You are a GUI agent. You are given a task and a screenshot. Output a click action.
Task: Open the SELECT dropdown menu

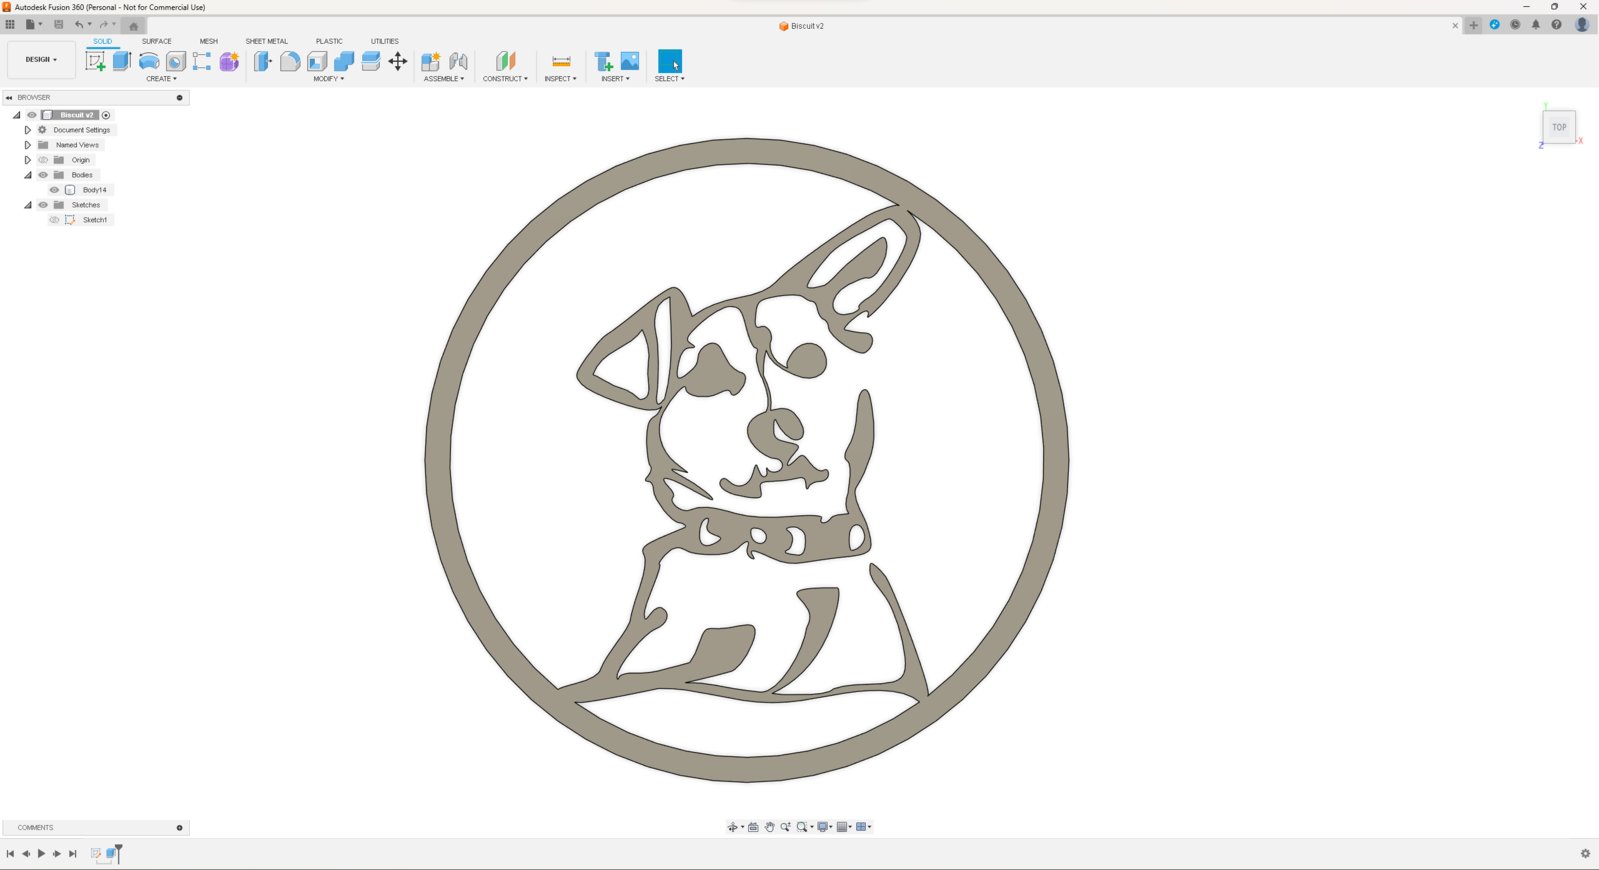669,79
